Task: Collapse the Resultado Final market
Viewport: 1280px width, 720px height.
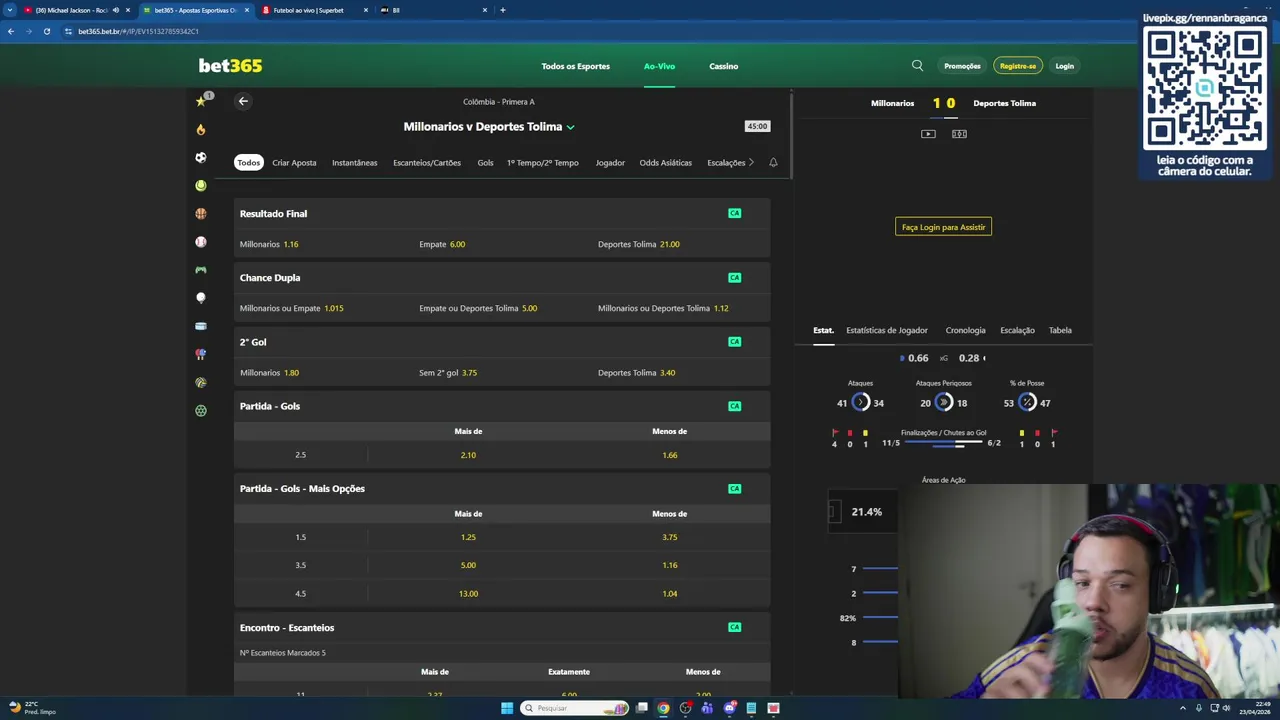Action: (x=502, y=213)
